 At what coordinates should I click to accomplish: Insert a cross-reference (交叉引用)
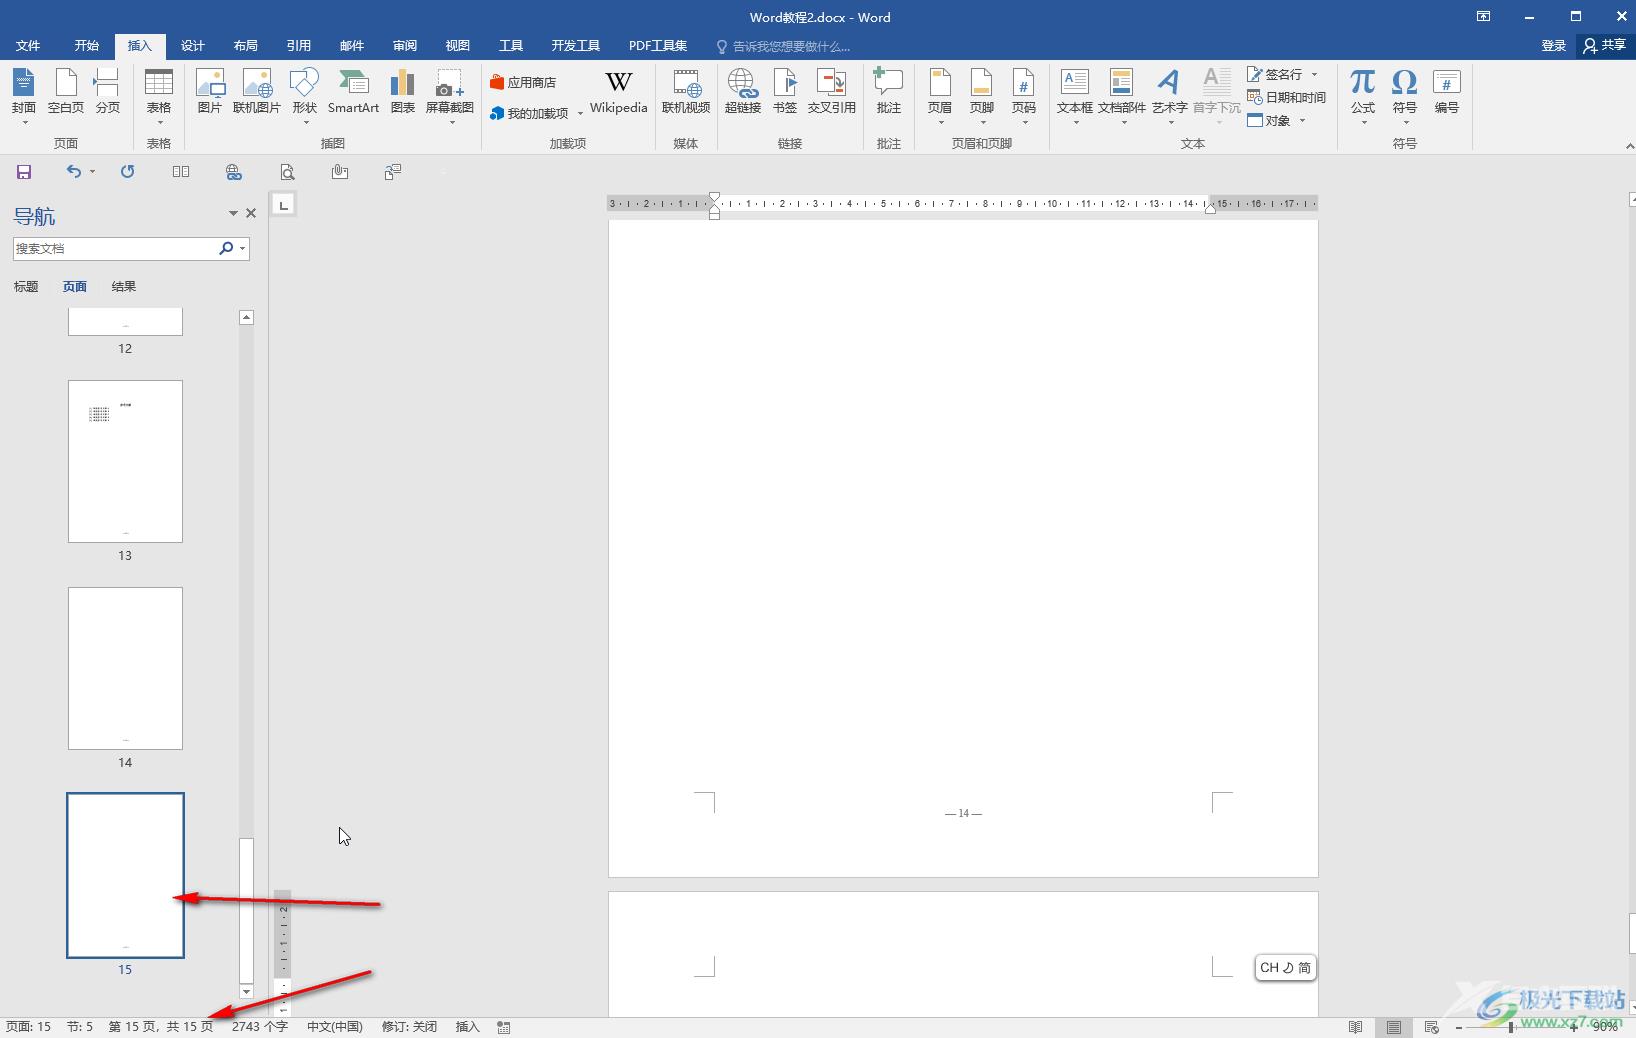[x=832, y=92]
